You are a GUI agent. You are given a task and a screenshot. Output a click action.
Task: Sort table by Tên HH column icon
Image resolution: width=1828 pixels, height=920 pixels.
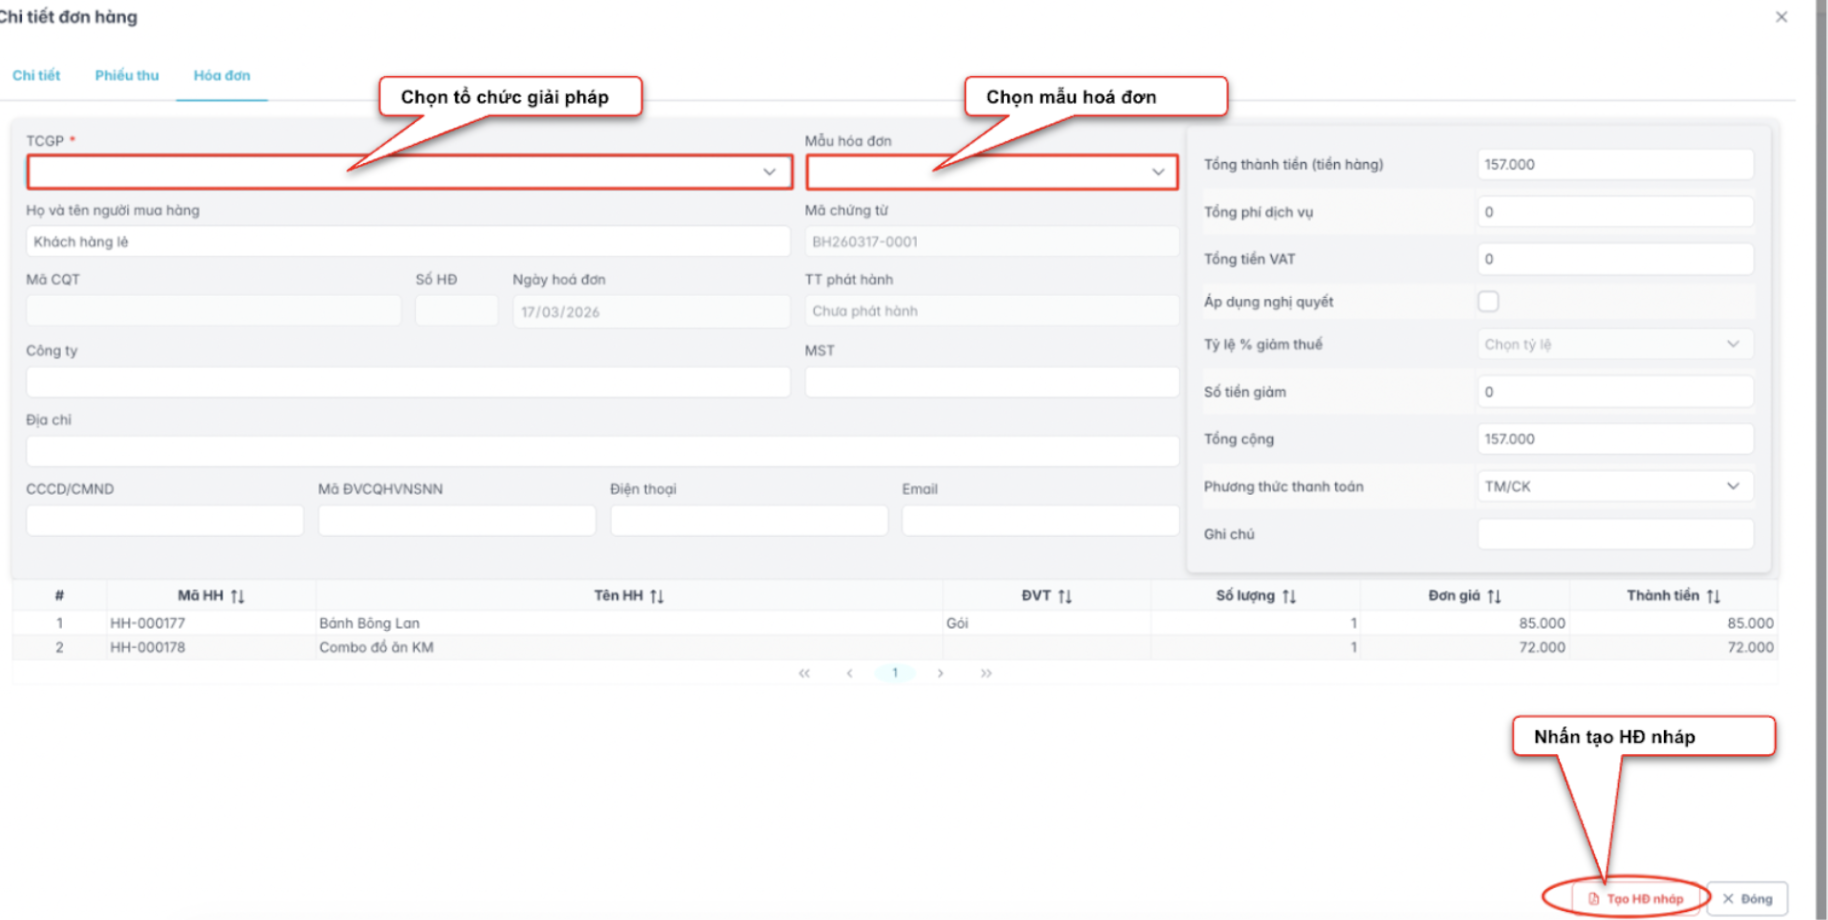click(657, 596)
